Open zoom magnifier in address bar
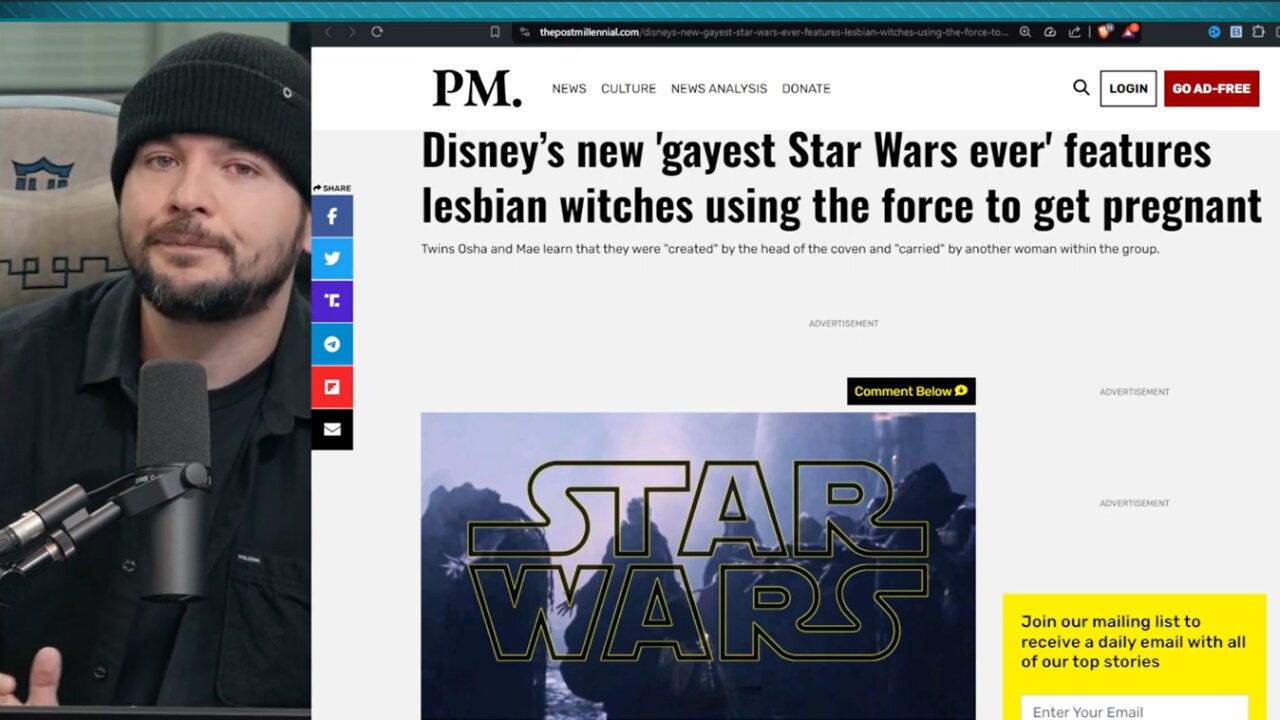 pyautogui.click(x=1025, y=32)
